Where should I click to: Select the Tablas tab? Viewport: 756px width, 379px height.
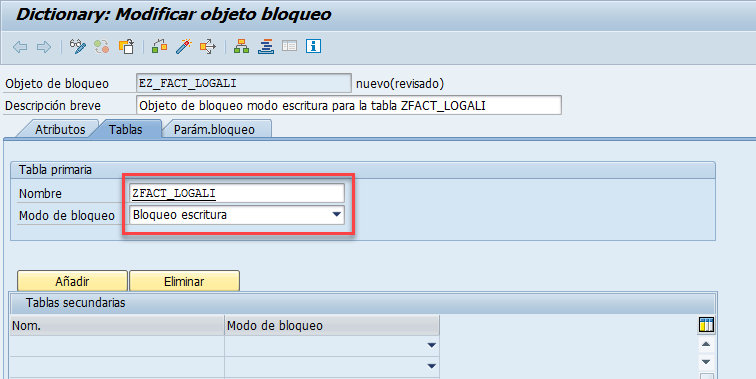point(125,129)
